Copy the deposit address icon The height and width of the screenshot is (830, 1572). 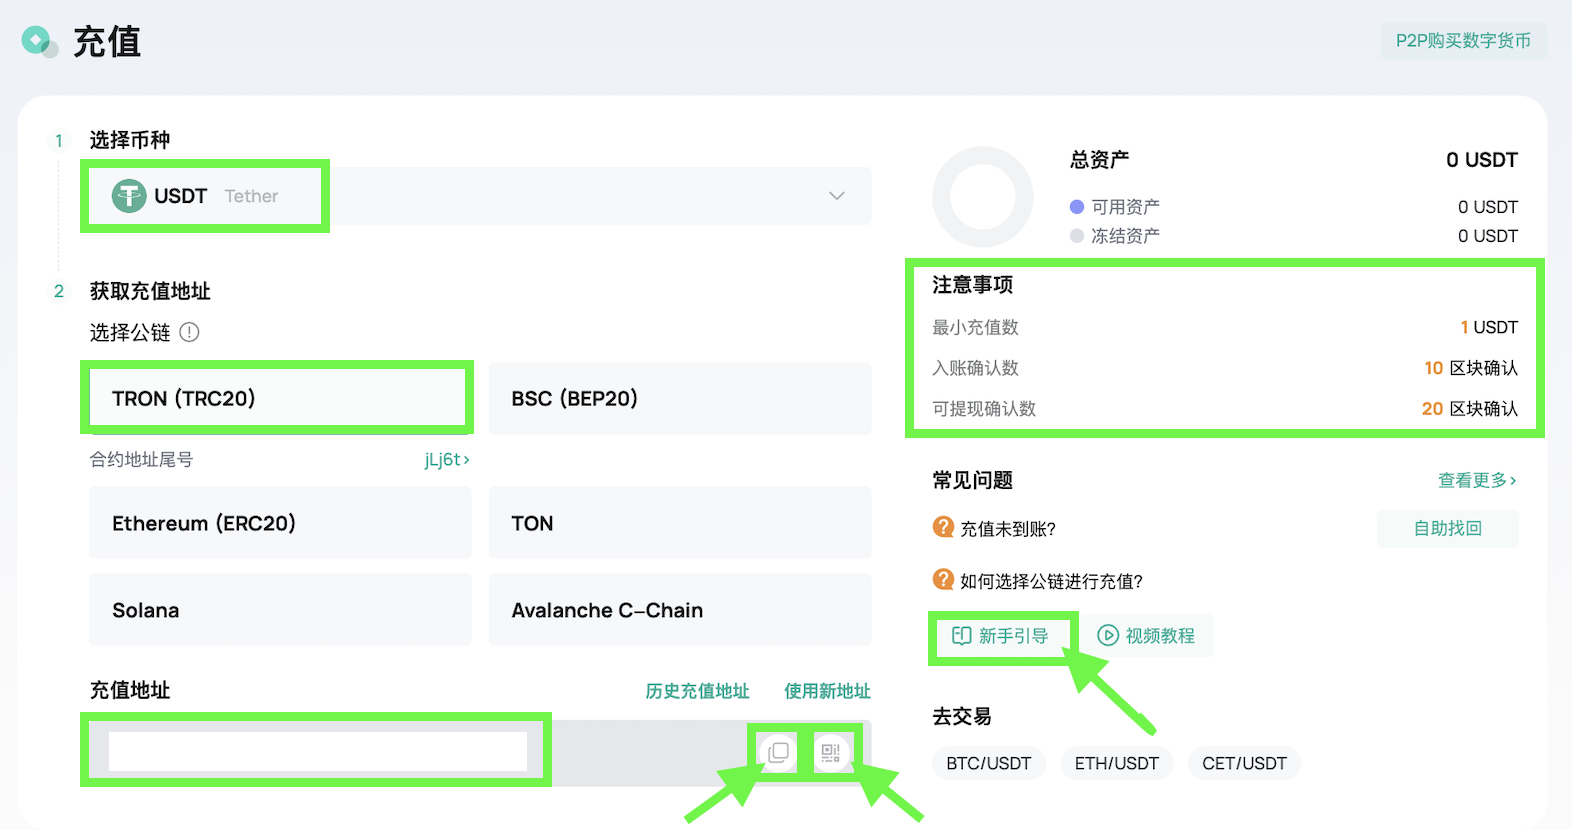point(779,752)
